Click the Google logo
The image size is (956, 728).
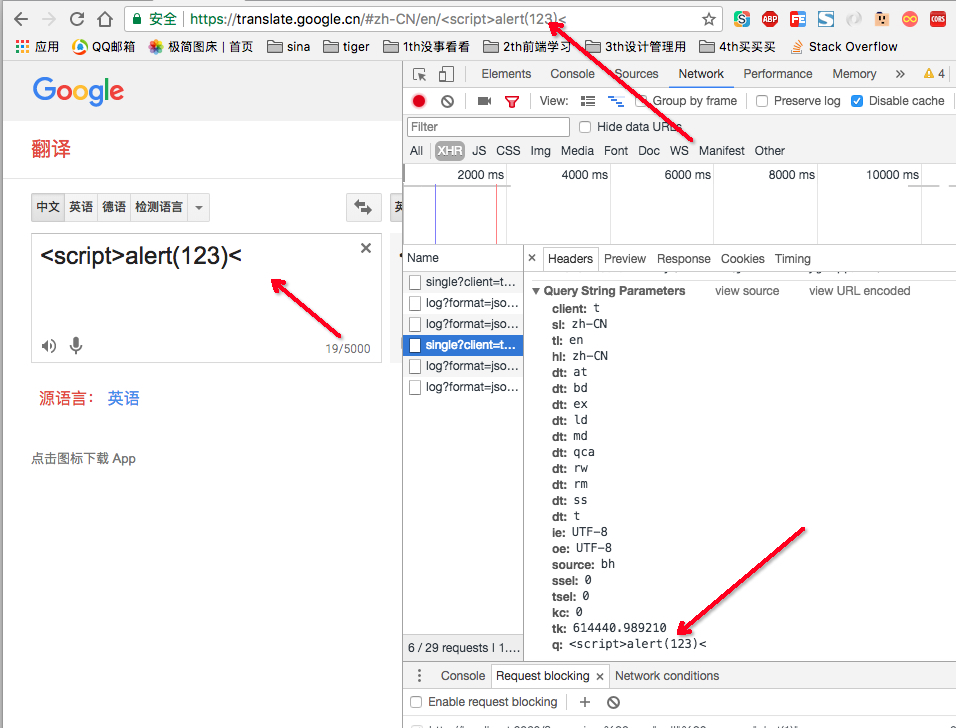(78, 91)
